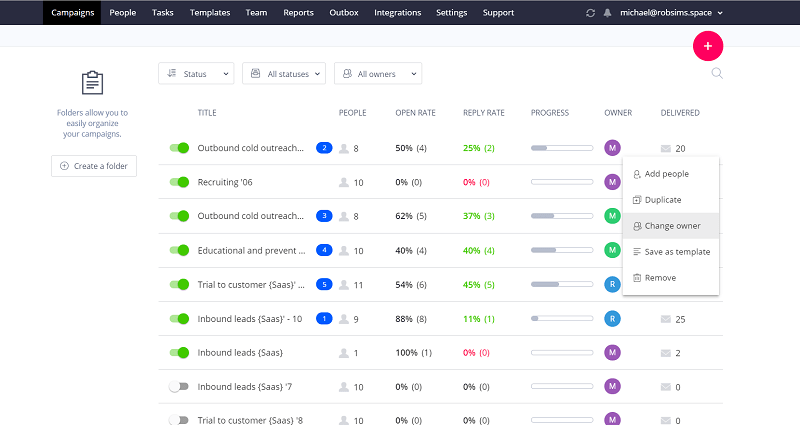Click blue badge 5 on Trial to customer row
This screenshot has width=800, height=425.
point(324,284)
